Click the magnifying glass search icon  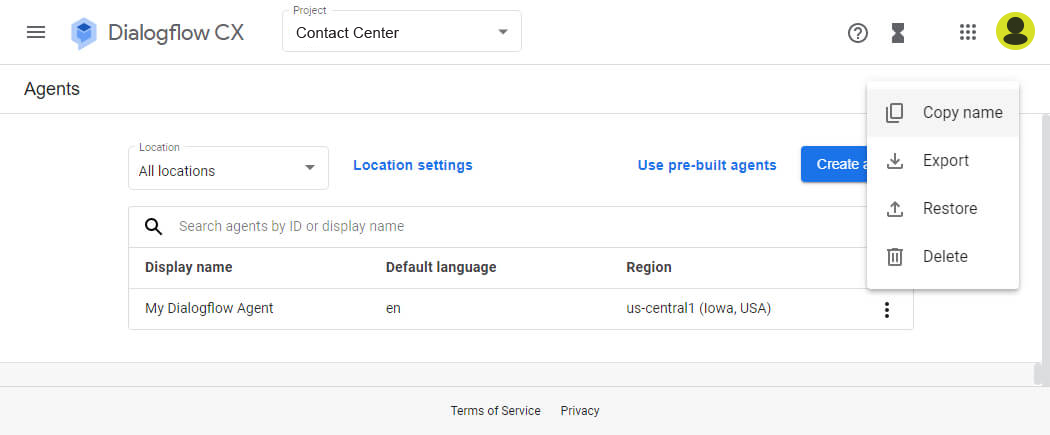click(x=154, y=227)
